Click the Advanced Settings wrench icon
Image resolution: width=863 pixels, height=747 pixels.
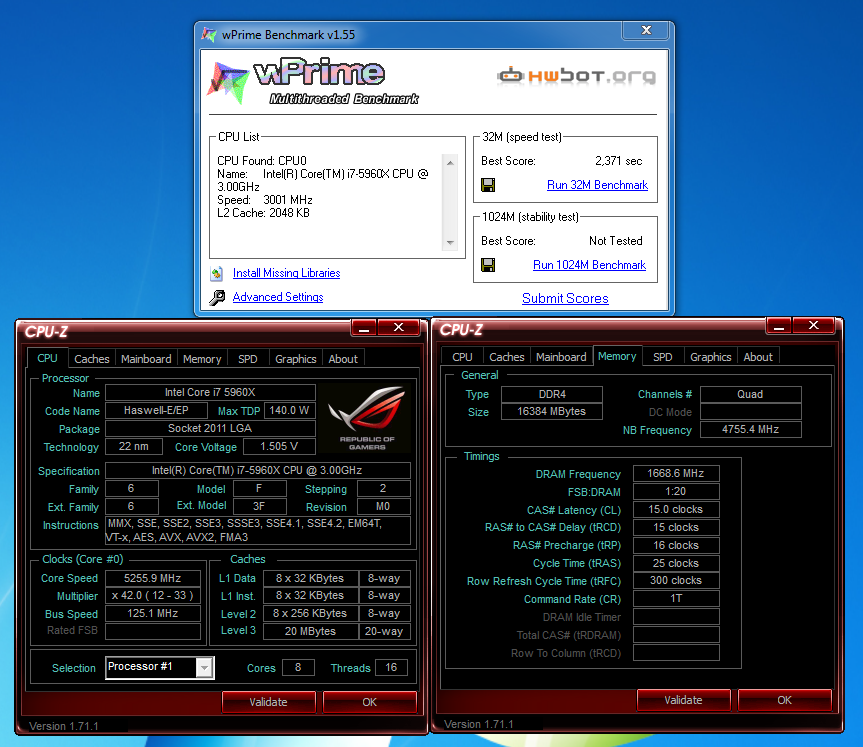[217, 297]
